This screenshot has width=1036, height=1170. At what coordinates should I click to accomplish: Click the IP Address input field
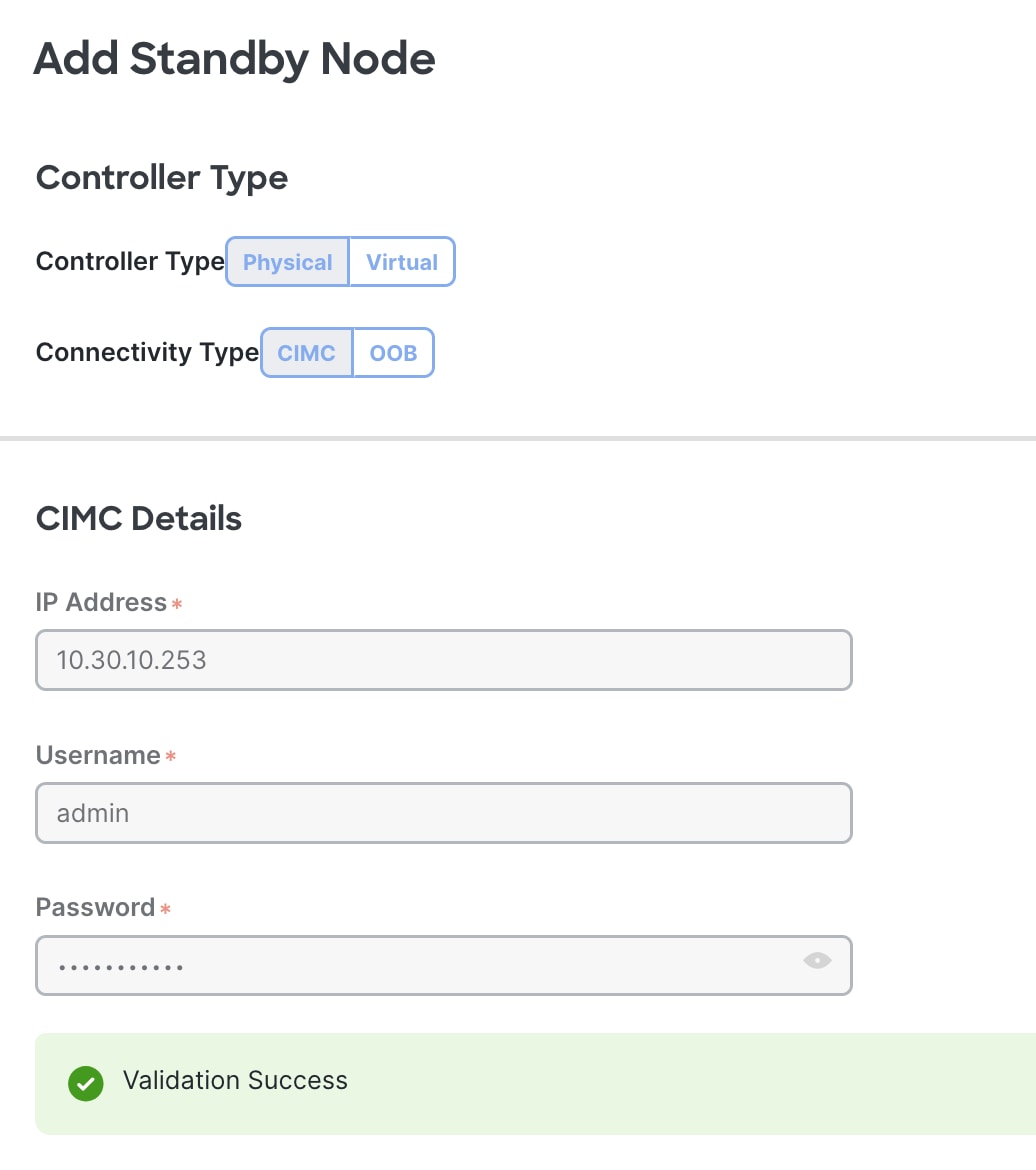443,659
